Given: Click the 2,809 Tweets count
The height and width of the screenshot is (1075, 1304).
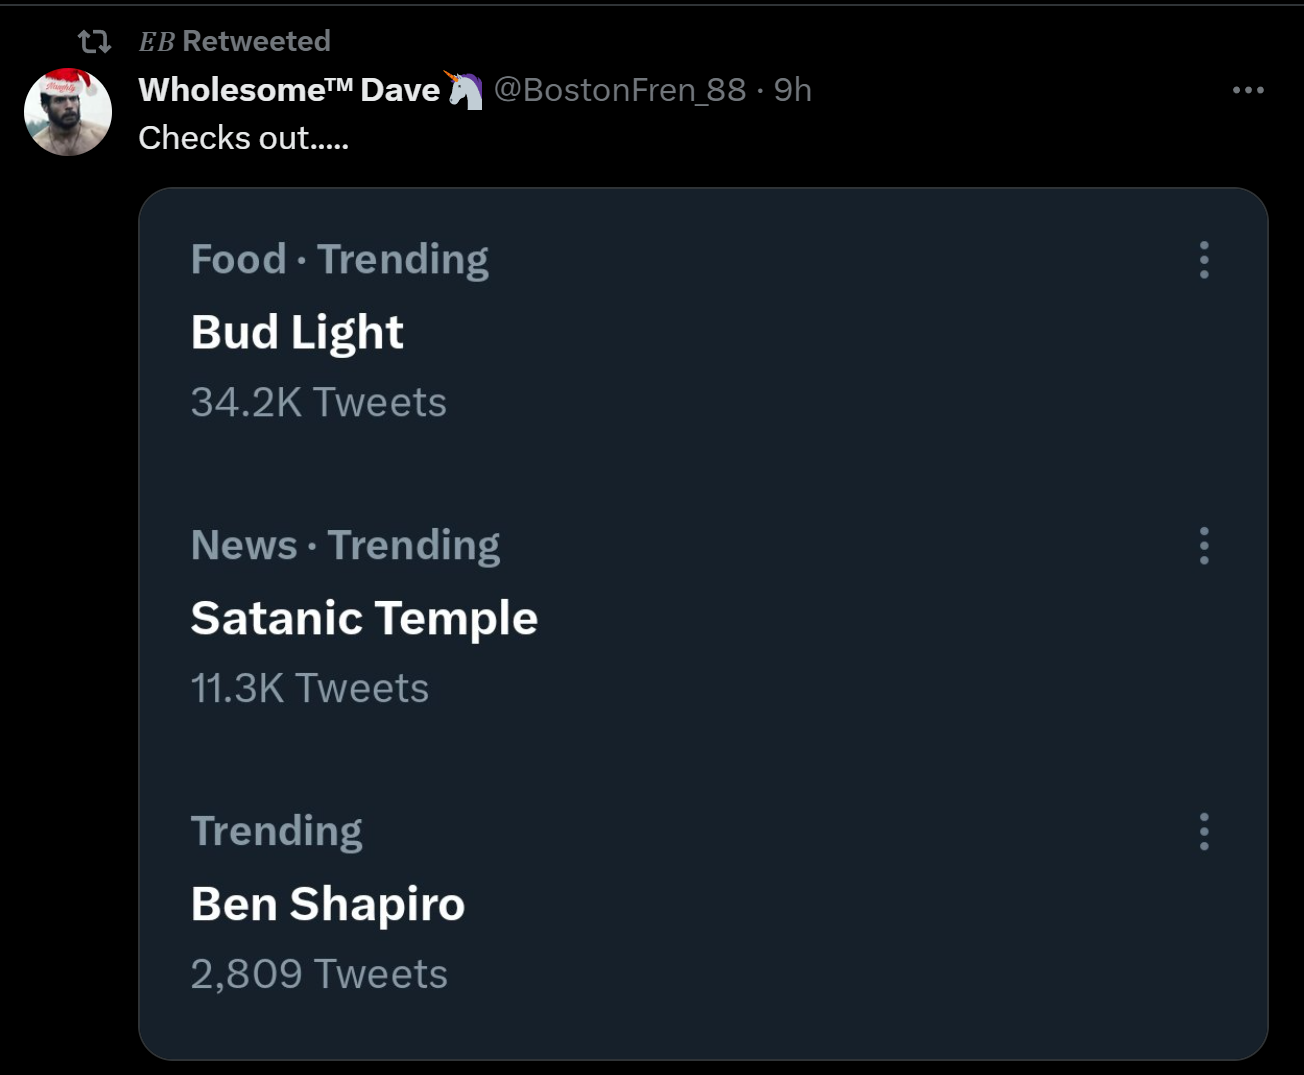Looking at the screenshot, I should coord(319,975).
